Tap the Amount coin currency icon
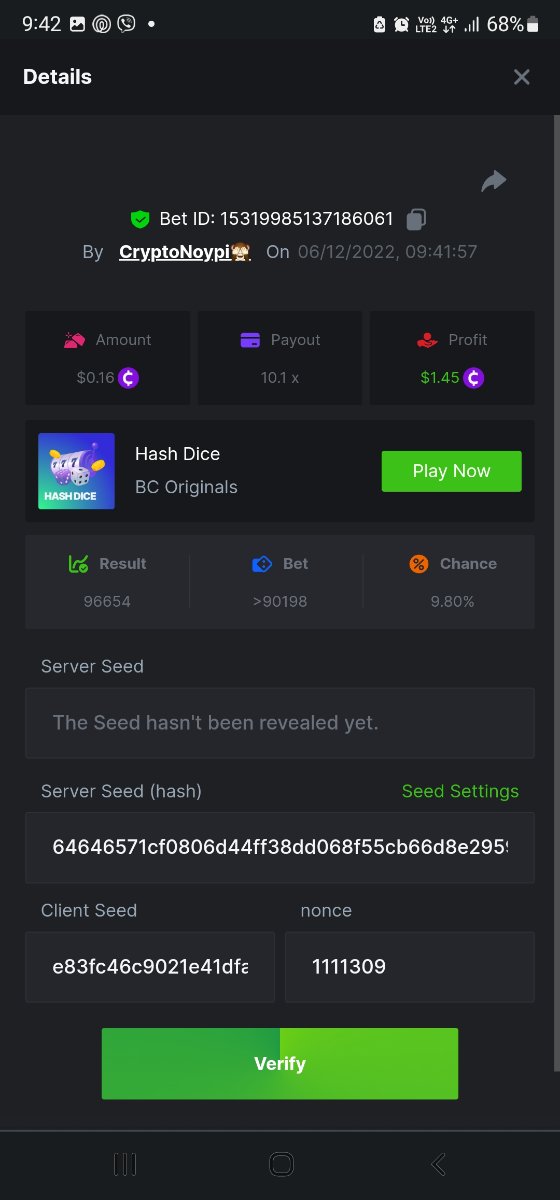560x1200 pixels. [x=129, y=378]
